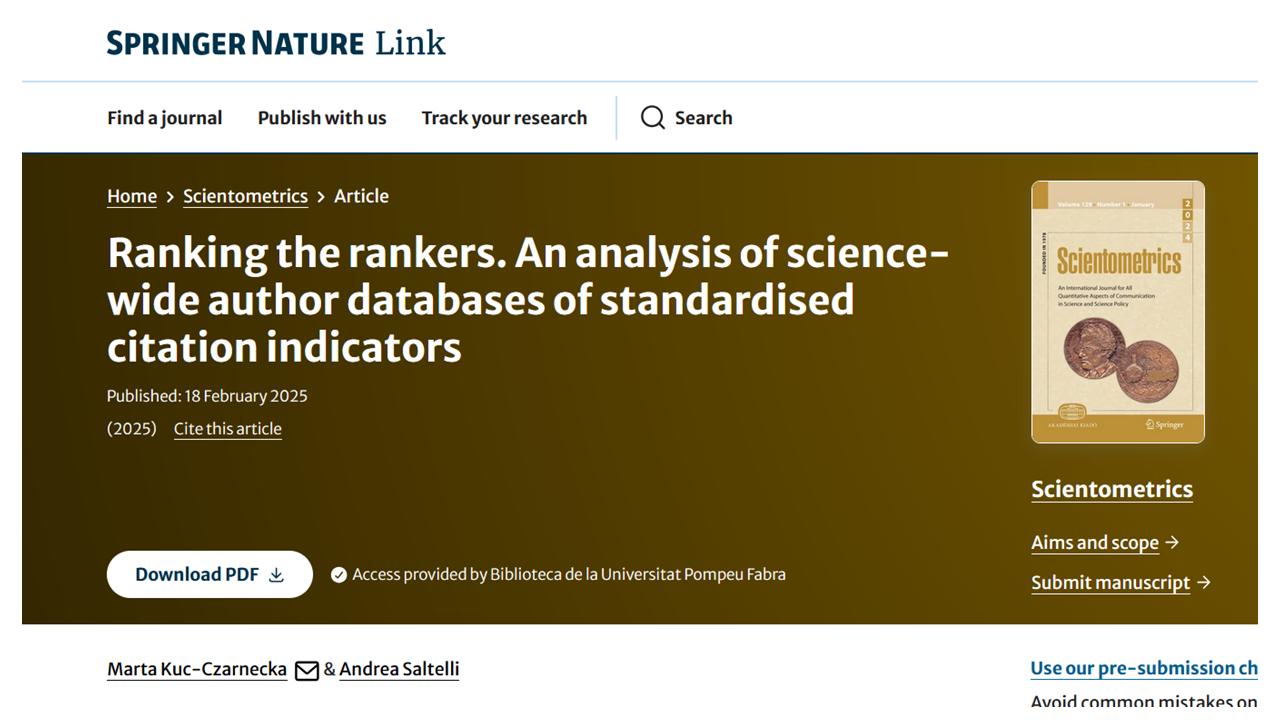The height and width of the screenshot is (720, 1280).
Task: Click the magnifying glass search icon
Action: 653,118
